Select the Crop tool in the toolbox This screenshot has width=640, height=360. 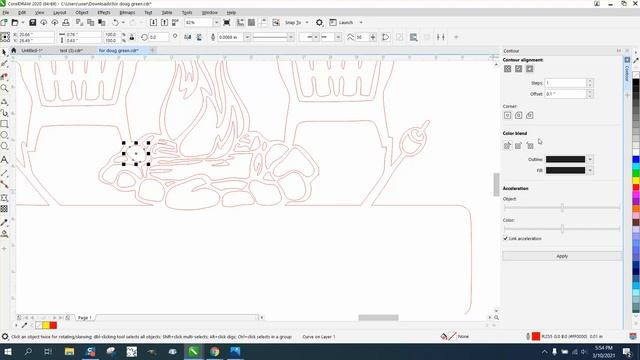[x=4, y=76]
